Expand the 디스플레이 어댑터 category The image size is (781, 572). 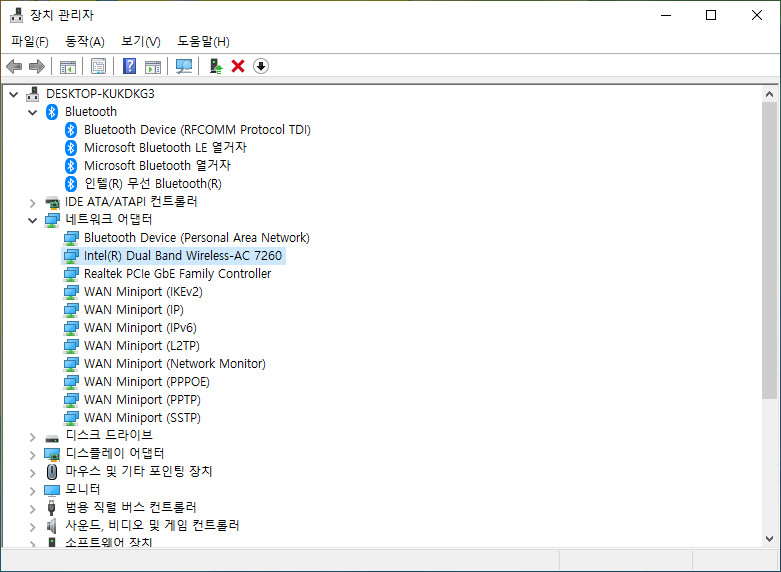32,455
